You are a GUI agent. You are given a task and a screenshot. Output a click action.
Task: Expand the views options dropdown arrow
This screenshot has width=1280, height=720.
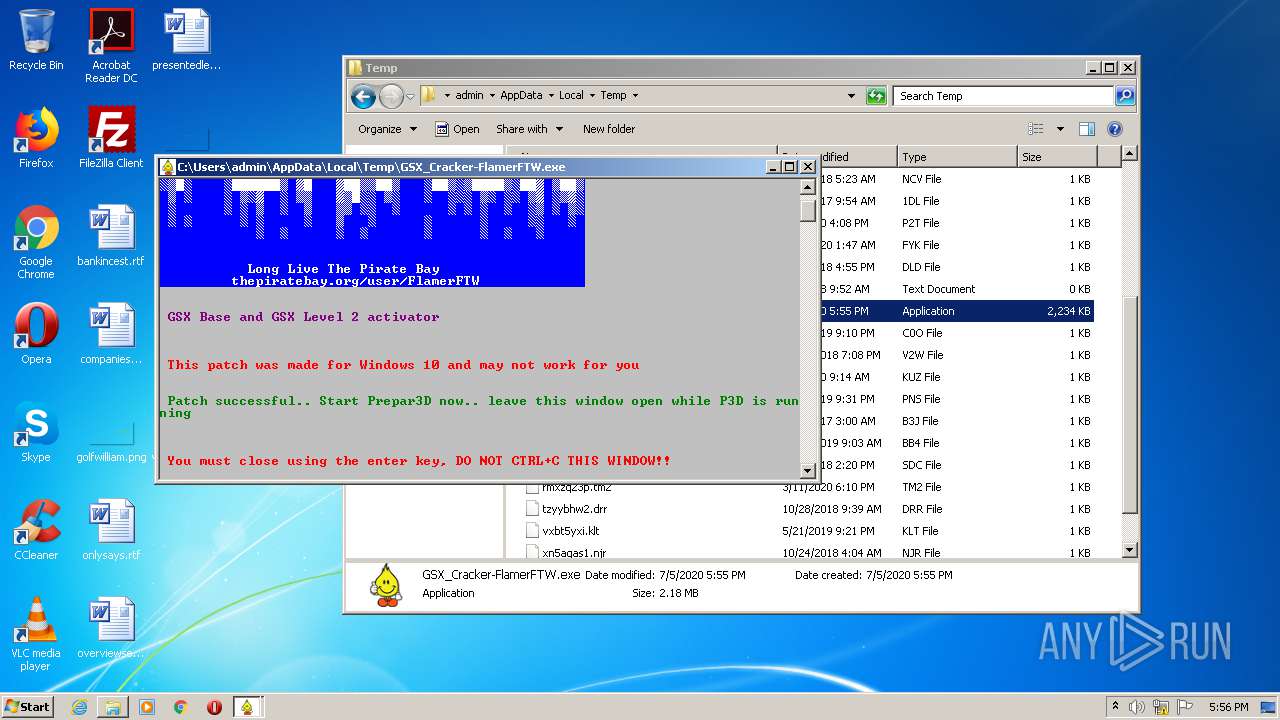click(1060, 129)
